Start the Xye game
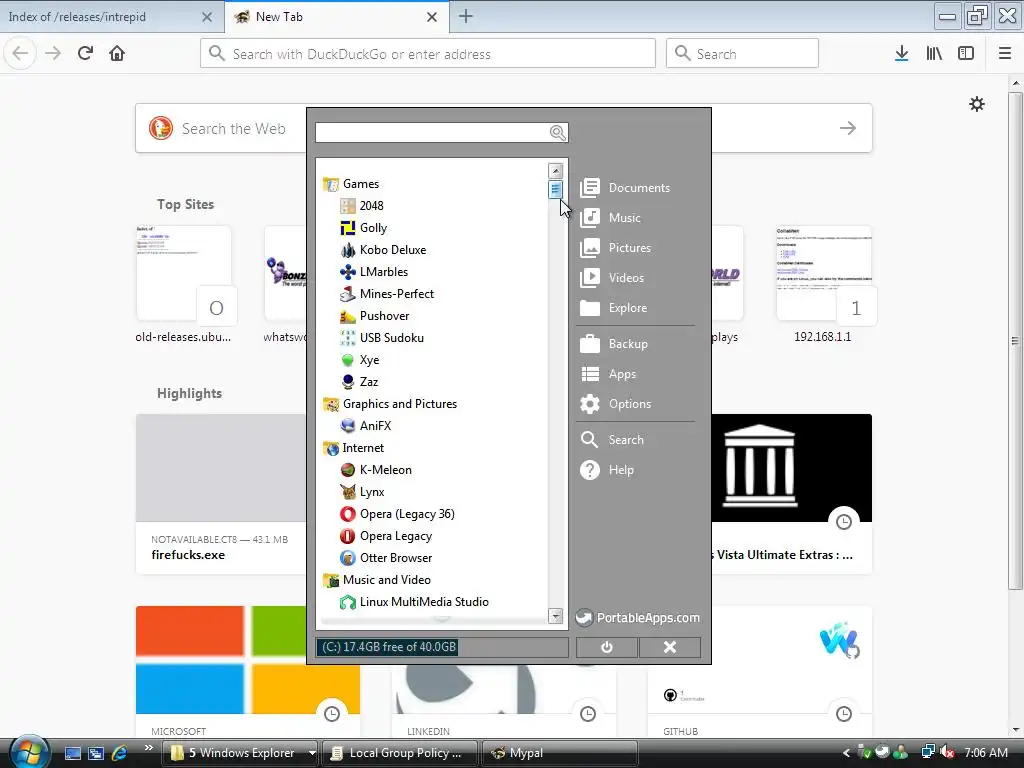Image resolution: width=1024 pixels, height=768 pixels. [x=360, y=360]
